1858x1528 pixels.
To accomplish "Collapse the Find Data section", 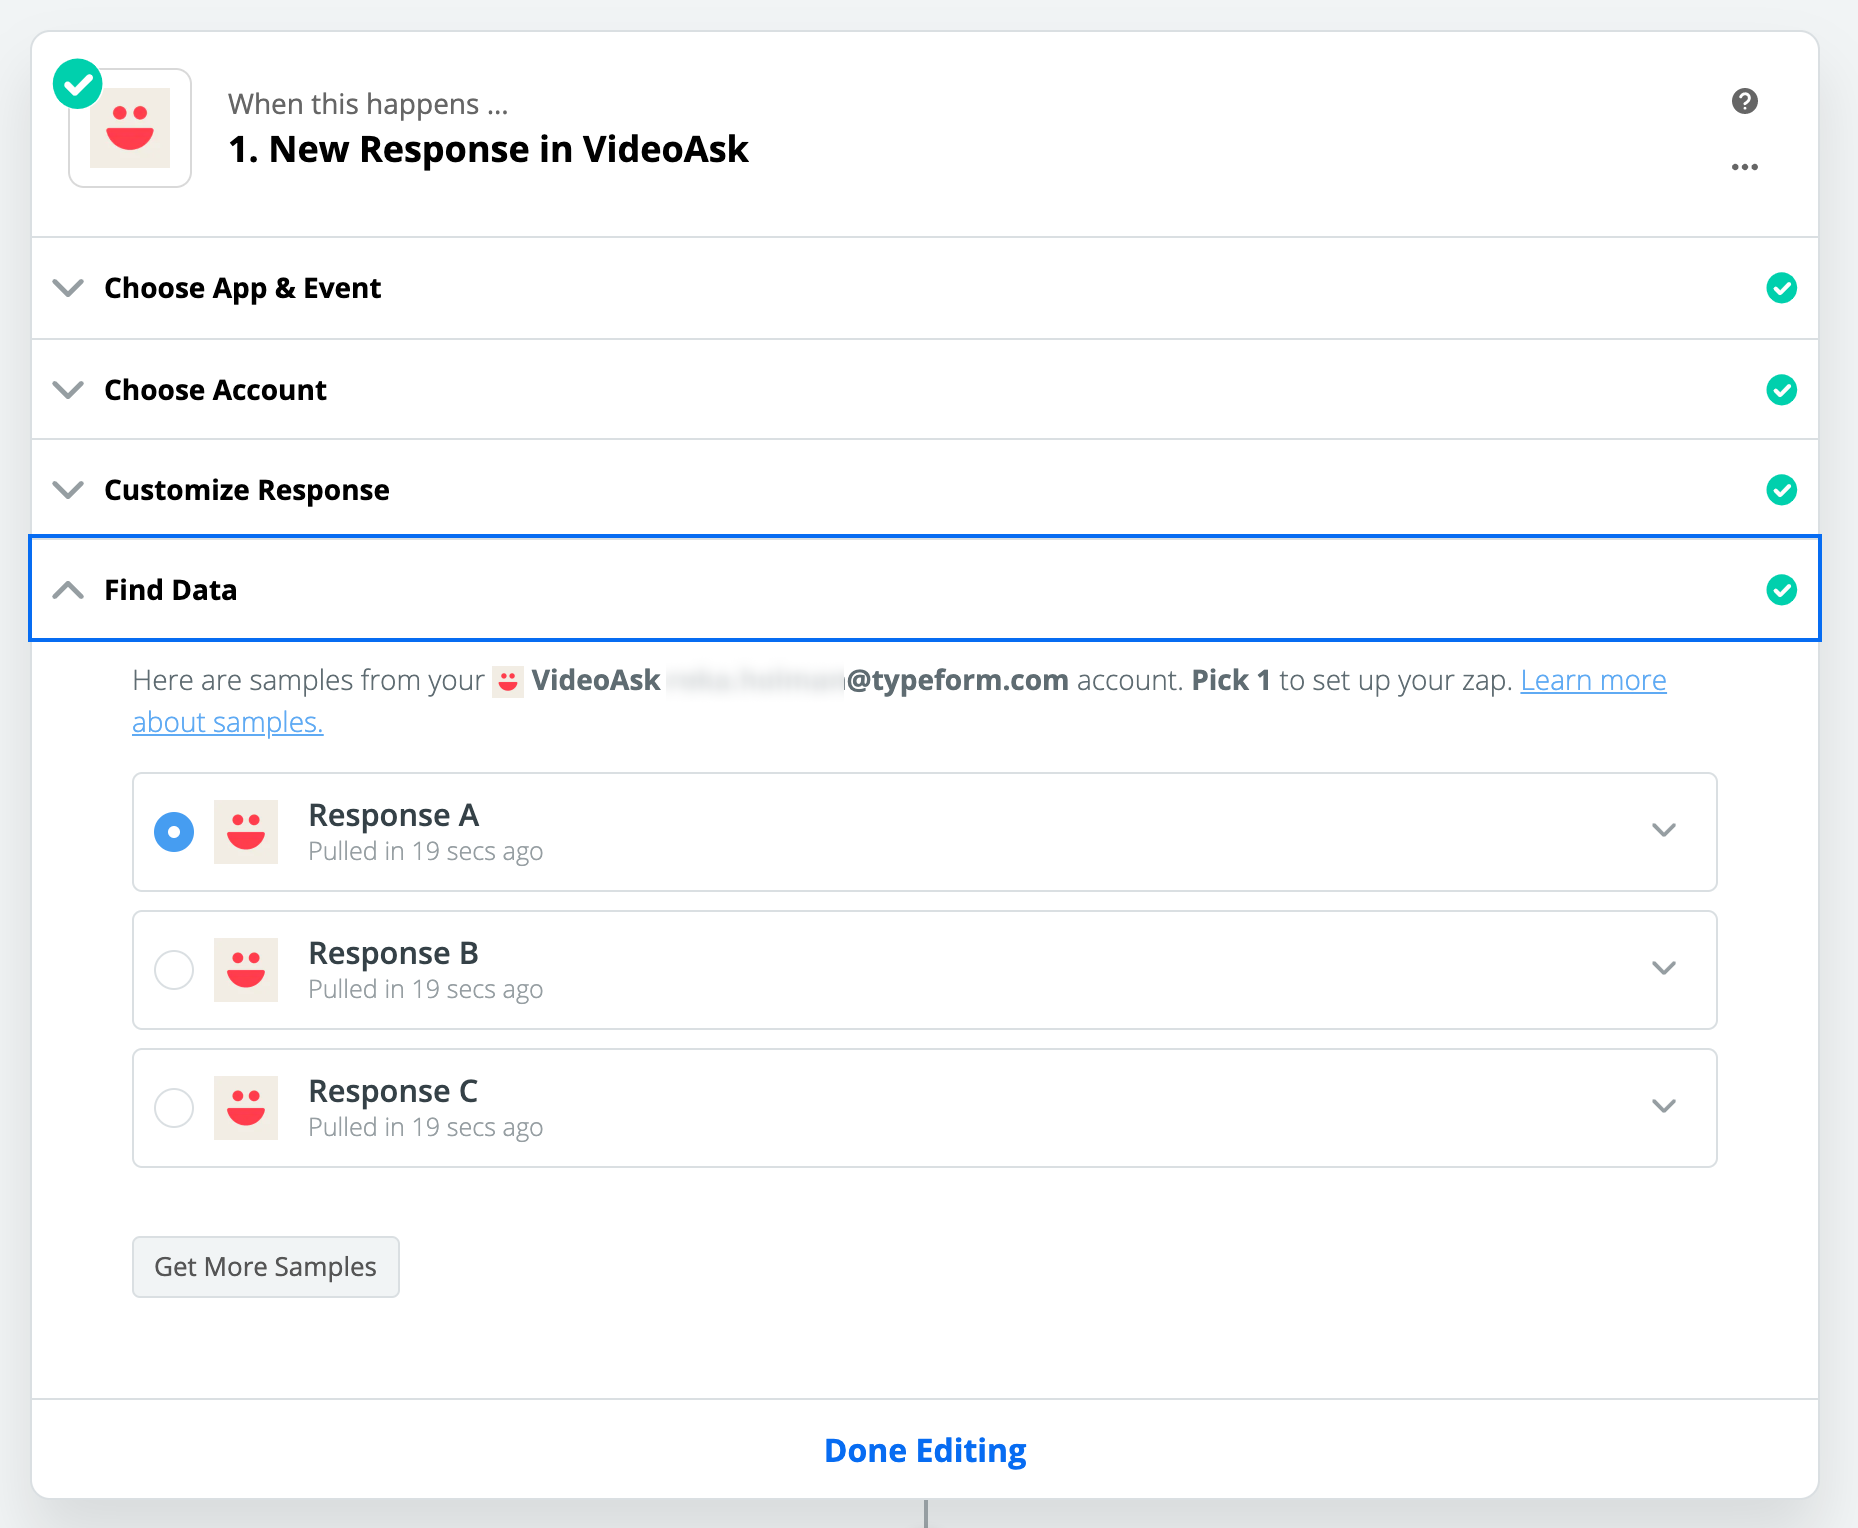I will tap(68, 590).
